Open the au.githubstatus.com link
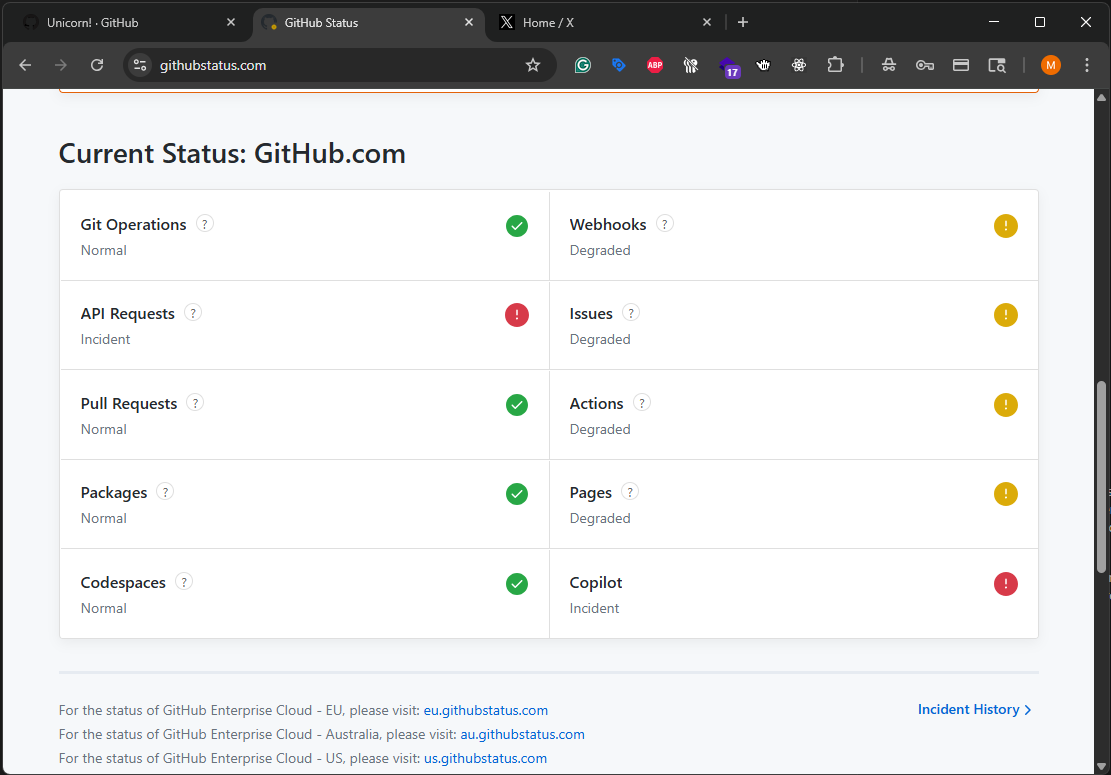 pyautogui.click(x=522, y=734)
